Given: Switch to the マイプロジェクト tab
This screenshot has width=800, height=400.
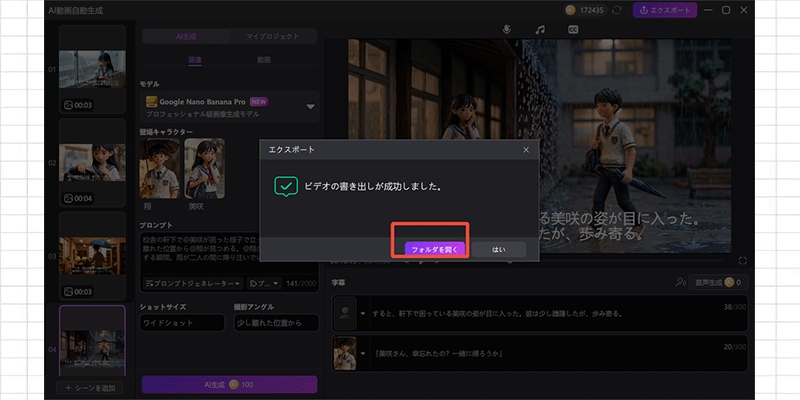Looking at the screenshot, I should pyautogui.click(x=273, y=36).
